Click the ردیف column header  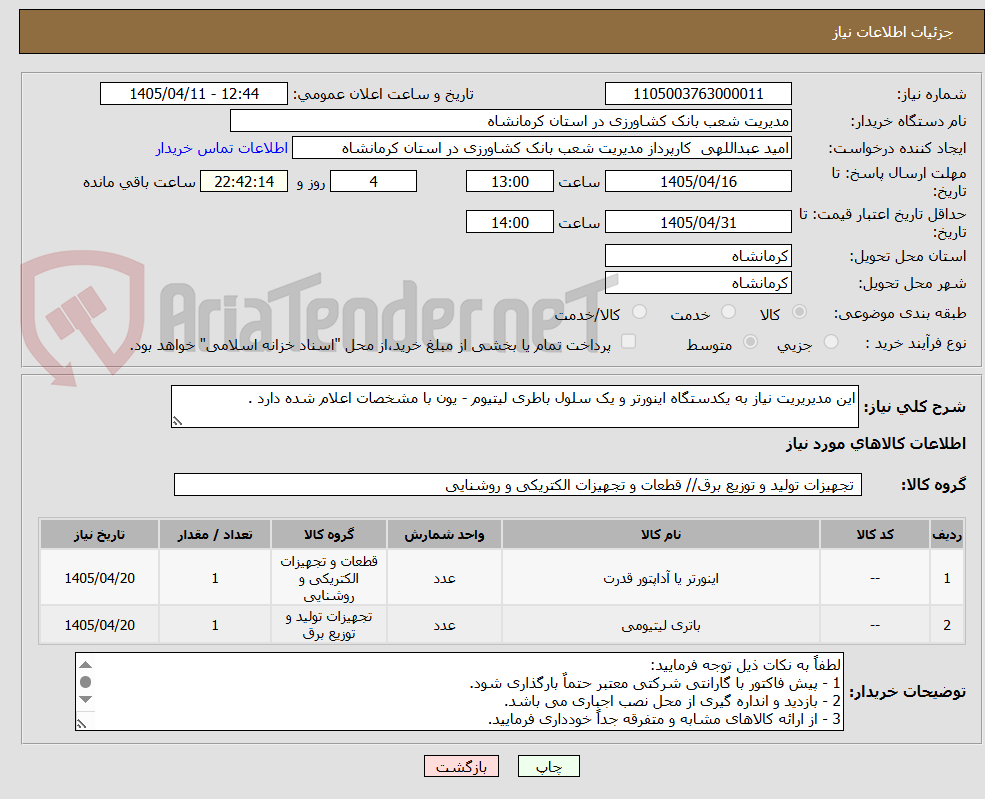(x=947, y=535)
